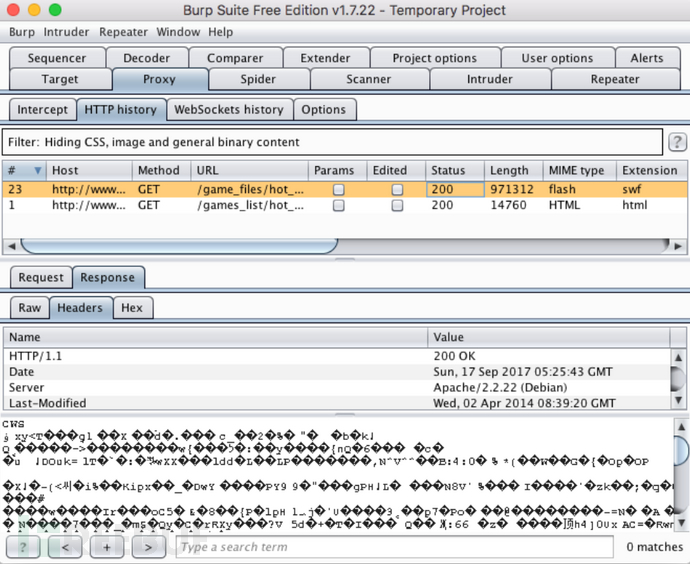
Task: Click the history table right scroll arrow
Action: pos(678,246)
